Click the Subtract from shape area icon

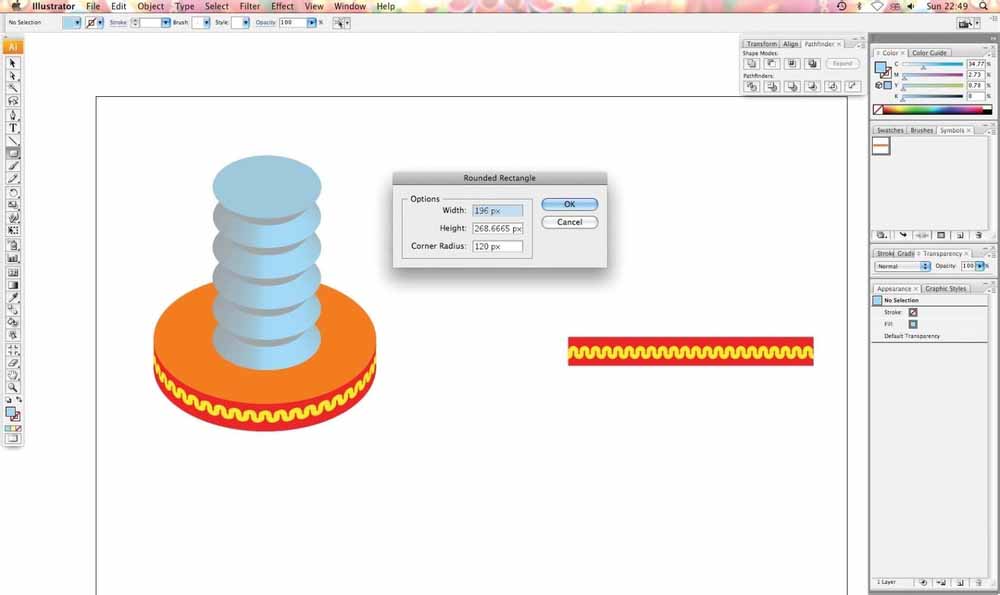[772, 64]
